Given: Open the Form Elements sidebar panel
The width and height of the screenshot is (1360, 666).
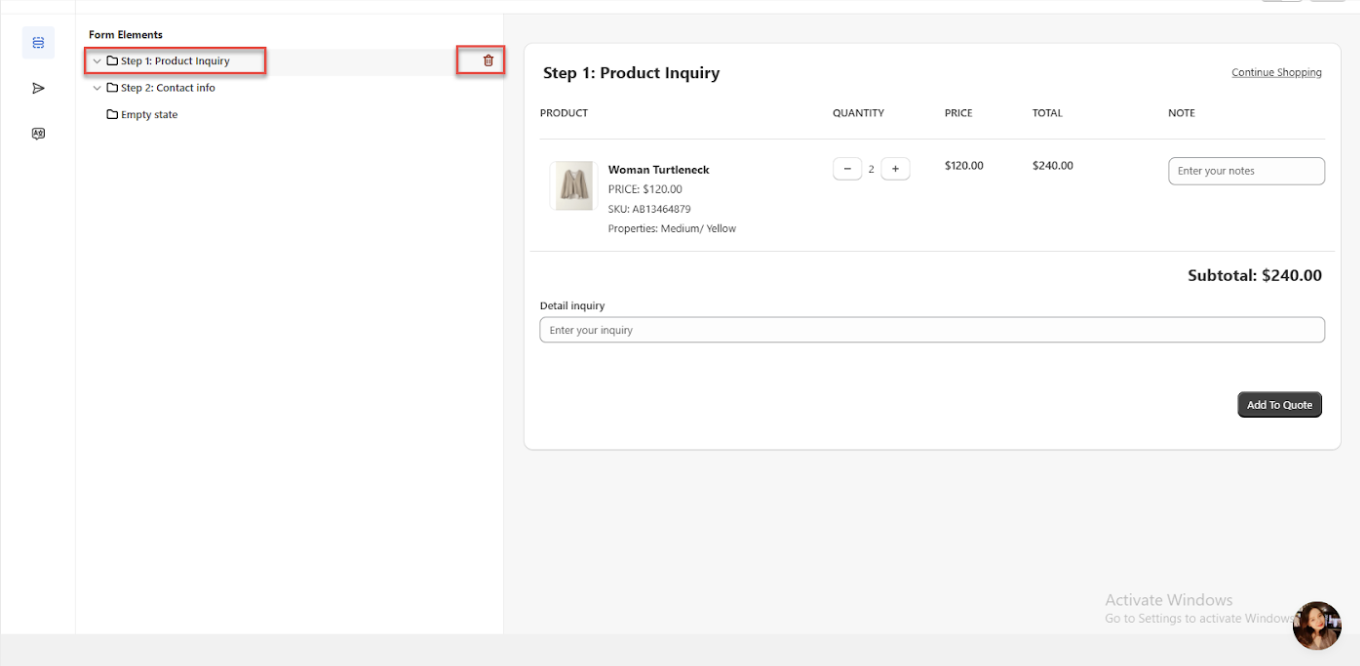Looking at the screenshot, I should pyautogui.click(x=38, y=43).
